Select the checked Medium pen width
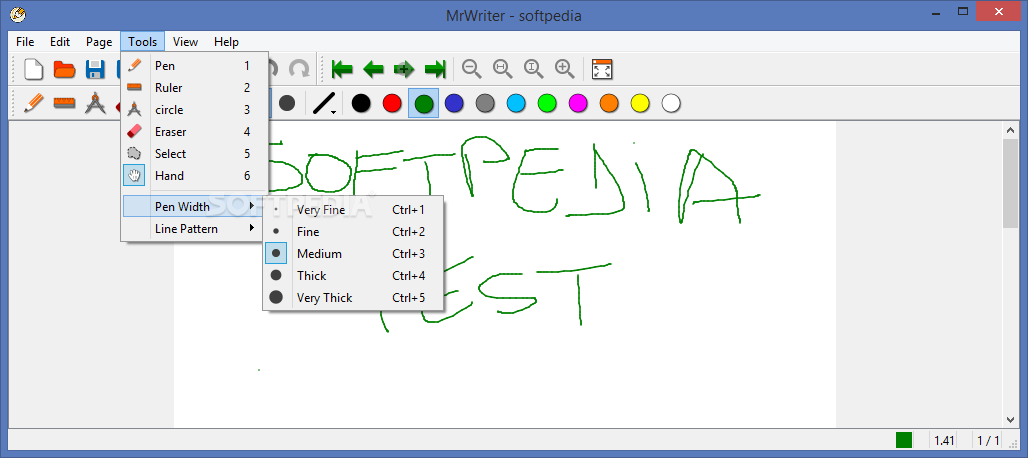Screen dimensions: 1028x458 (x=353, y=254)
